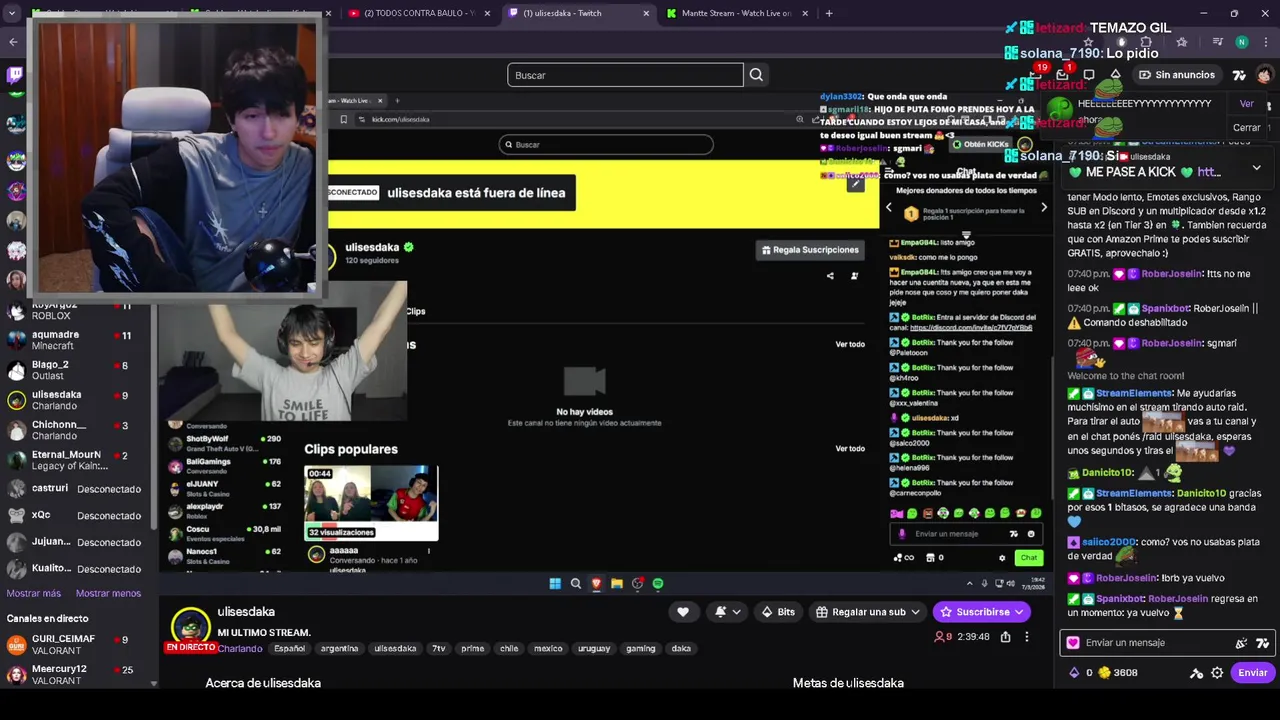Image resolution: width=1280 pixels, height=720 pixels.
Task: Click the search magnifier button beside Buscar
Action: point(756,75)
